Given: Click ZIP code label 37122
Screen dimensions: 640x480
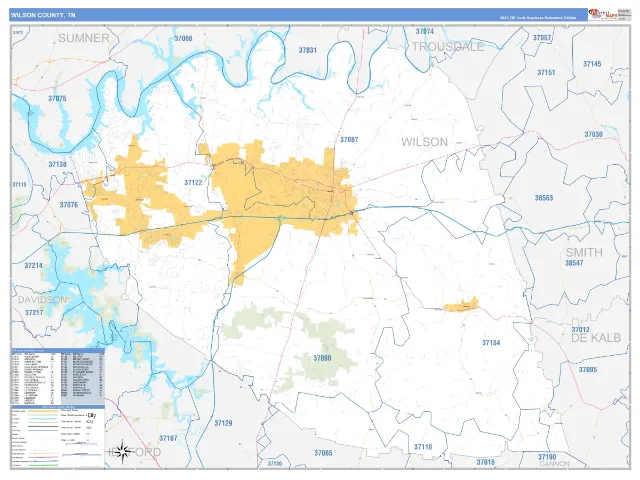Looking at the screenshot, I should pyautogui.click(x=193, y=183).
